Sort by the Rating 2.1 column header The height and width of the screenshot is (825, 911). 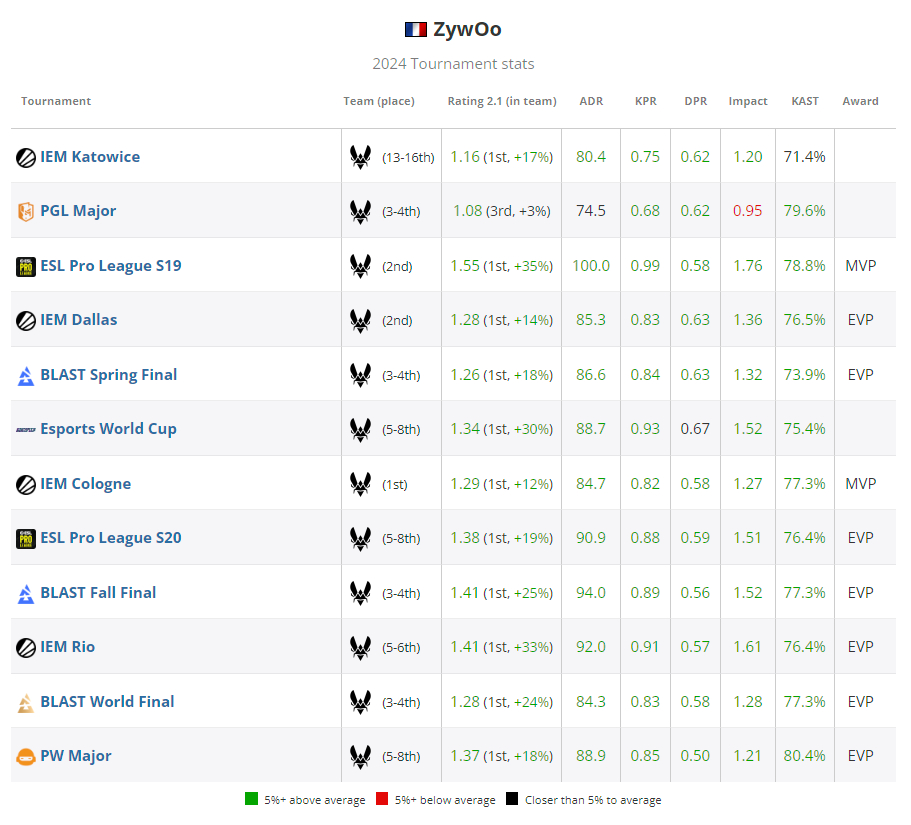tap(501, 101)
